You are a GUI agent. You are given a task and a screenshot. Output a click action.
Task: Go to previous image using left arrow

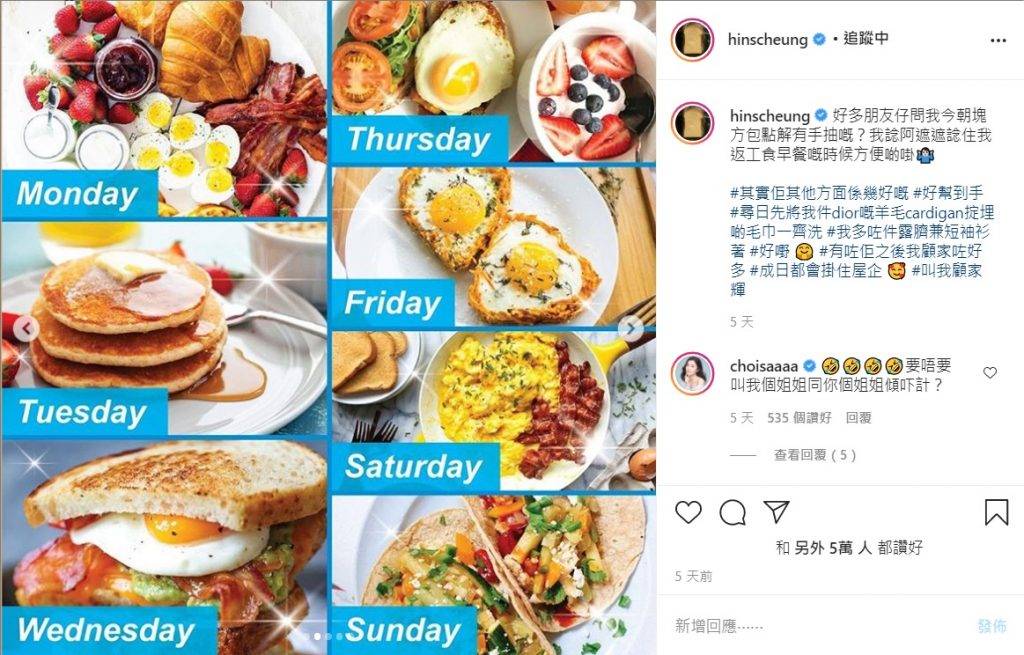[x=27, y=328]
